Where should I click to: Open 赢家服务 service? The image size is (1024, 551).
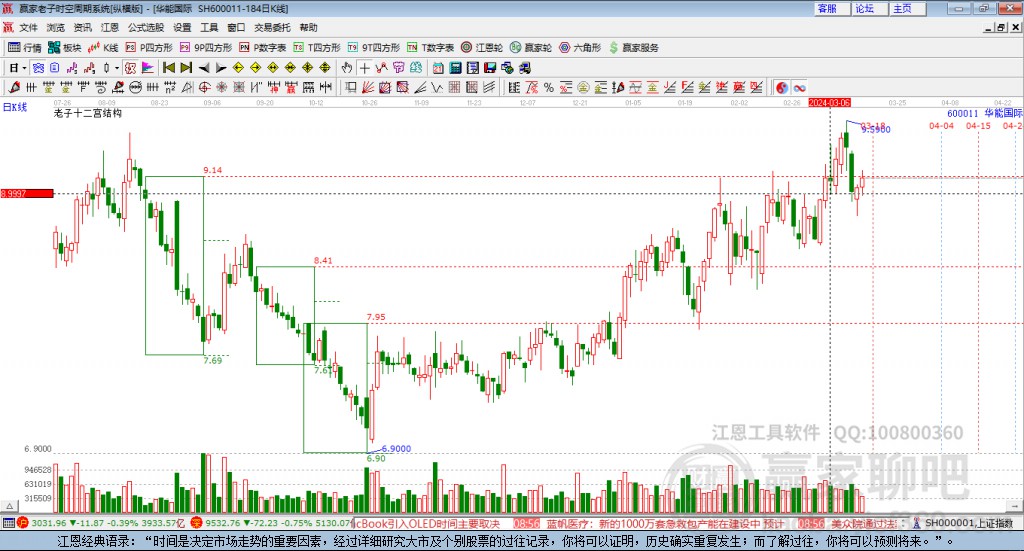pyautogui.click(x=633, y=48)
